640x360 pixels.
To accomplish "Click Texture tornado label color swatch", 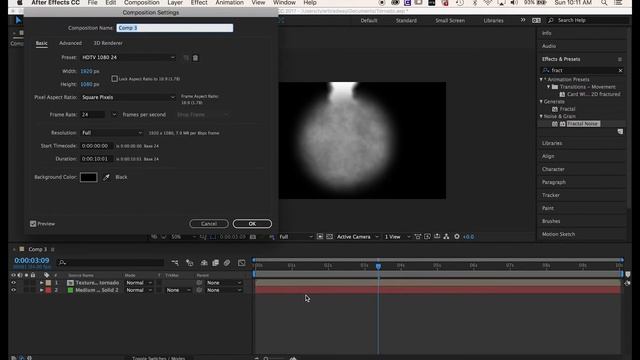I will (x=48, y=283).
